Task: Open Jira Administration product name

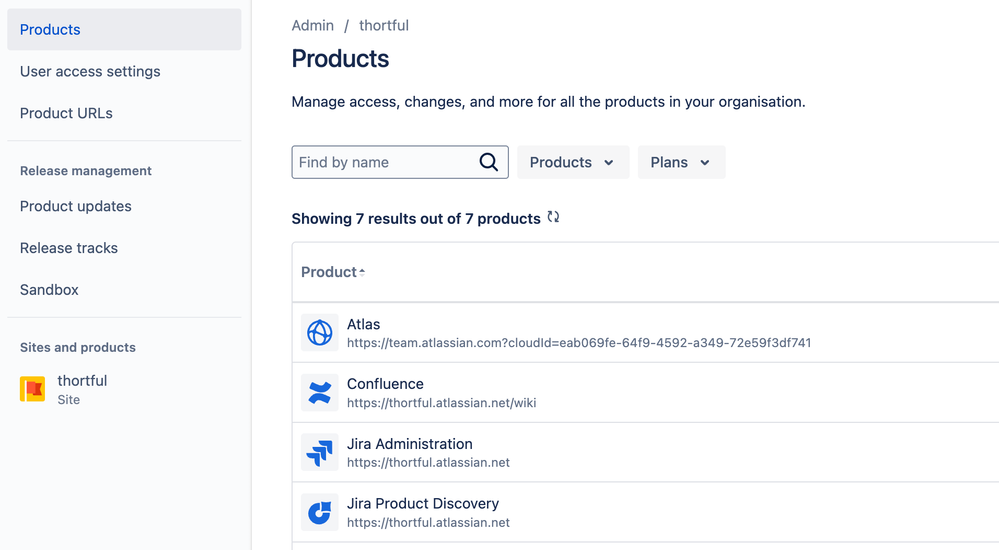Action: 410,444
